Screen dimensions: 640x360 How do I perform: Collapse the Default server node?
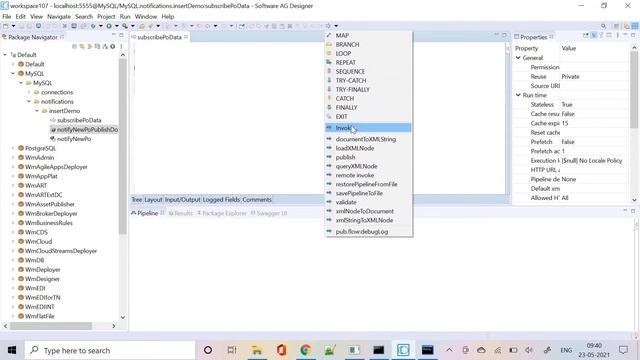point(5,55)
